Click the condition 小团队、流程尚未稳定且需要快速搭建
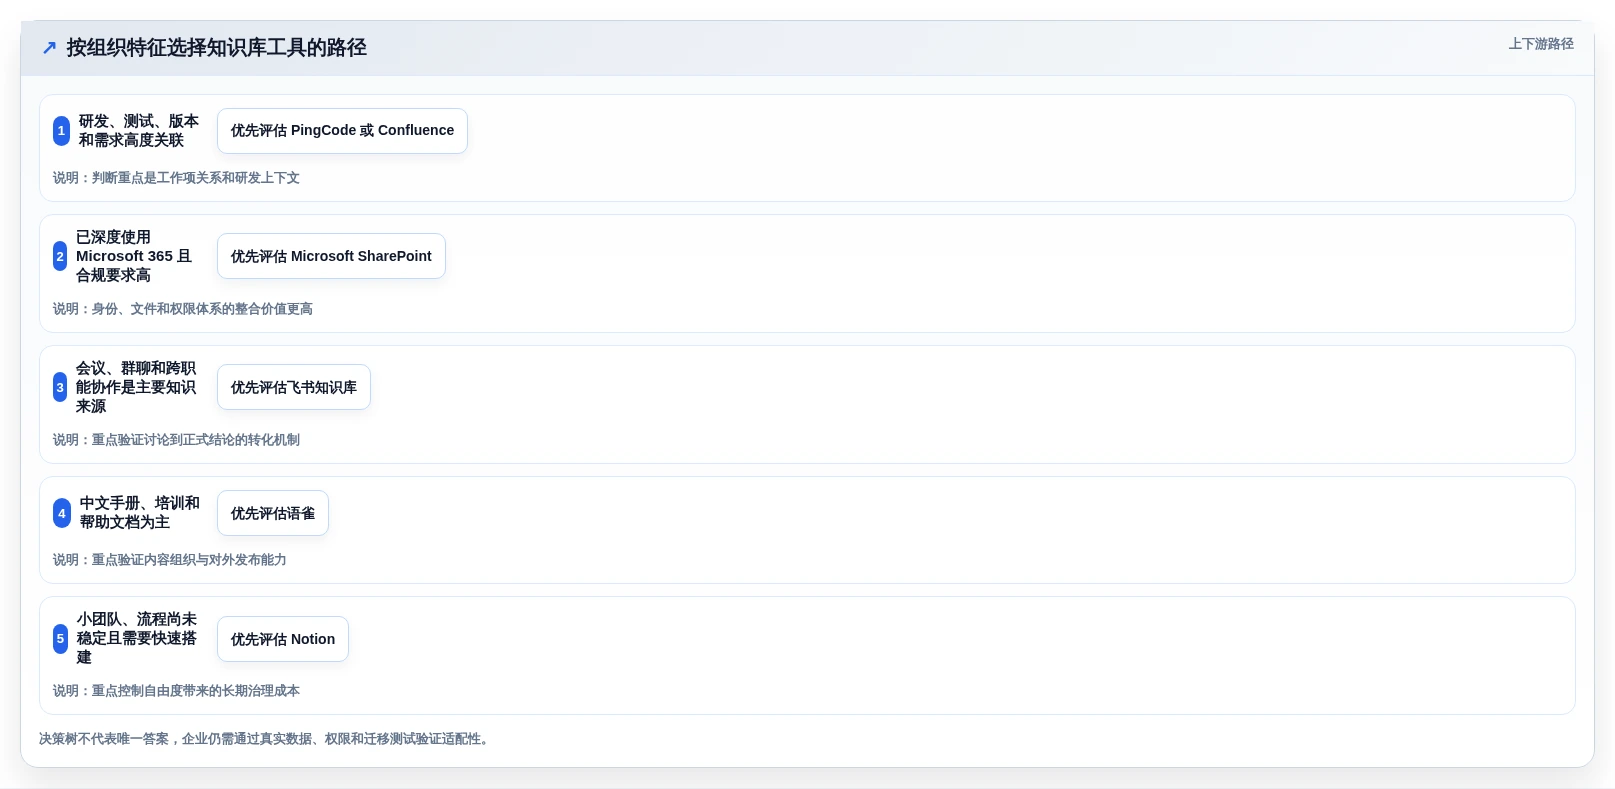 (137, 639)
